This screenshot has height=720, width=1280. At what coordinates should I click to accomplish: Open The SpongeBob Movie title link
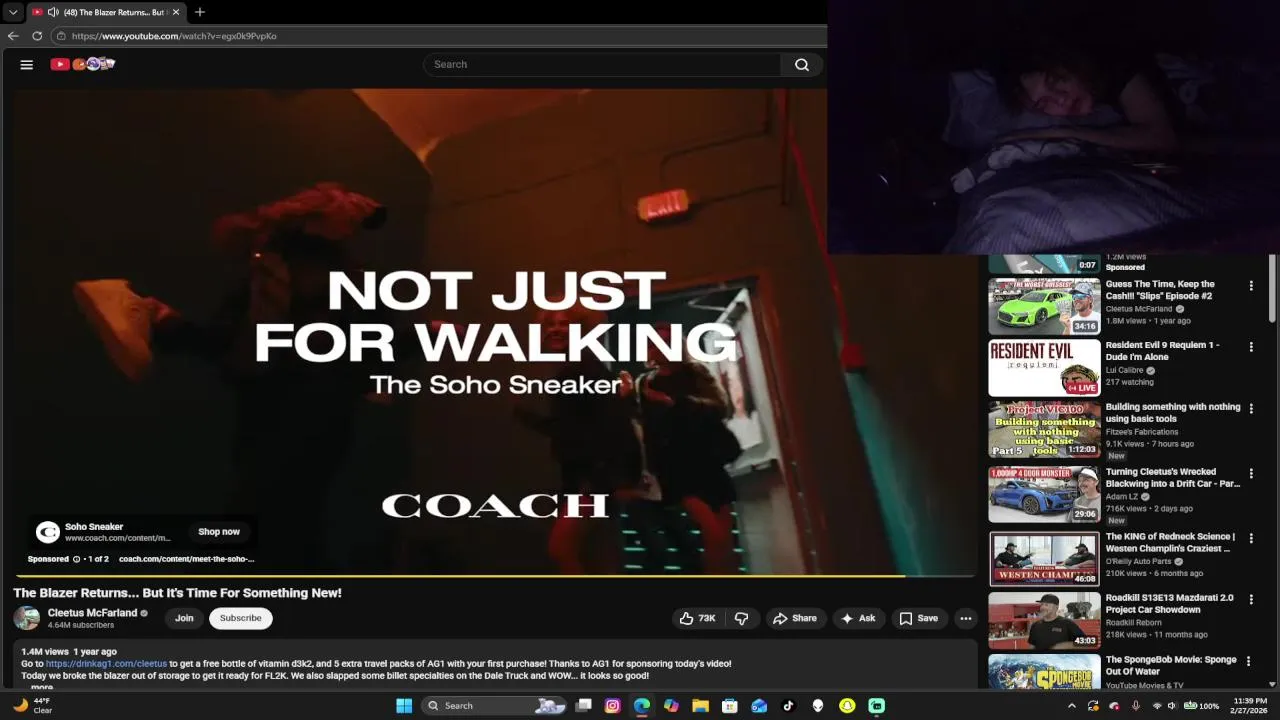point(1171,666)
